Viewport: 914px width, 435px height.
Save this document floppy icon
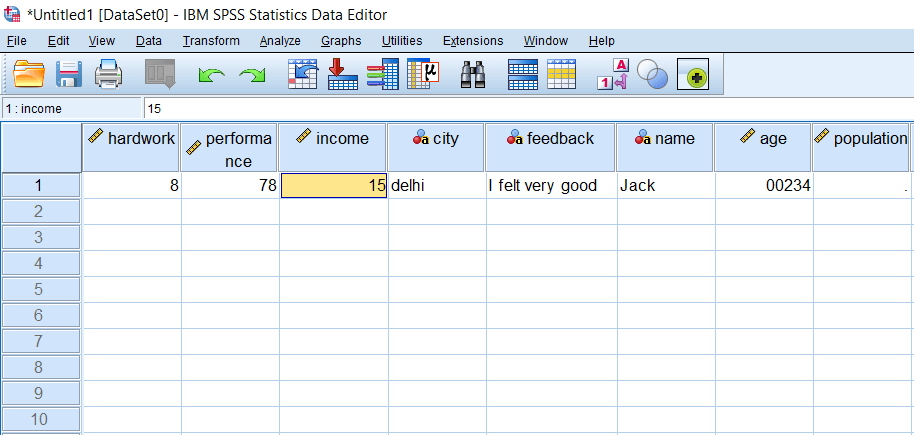69,74
